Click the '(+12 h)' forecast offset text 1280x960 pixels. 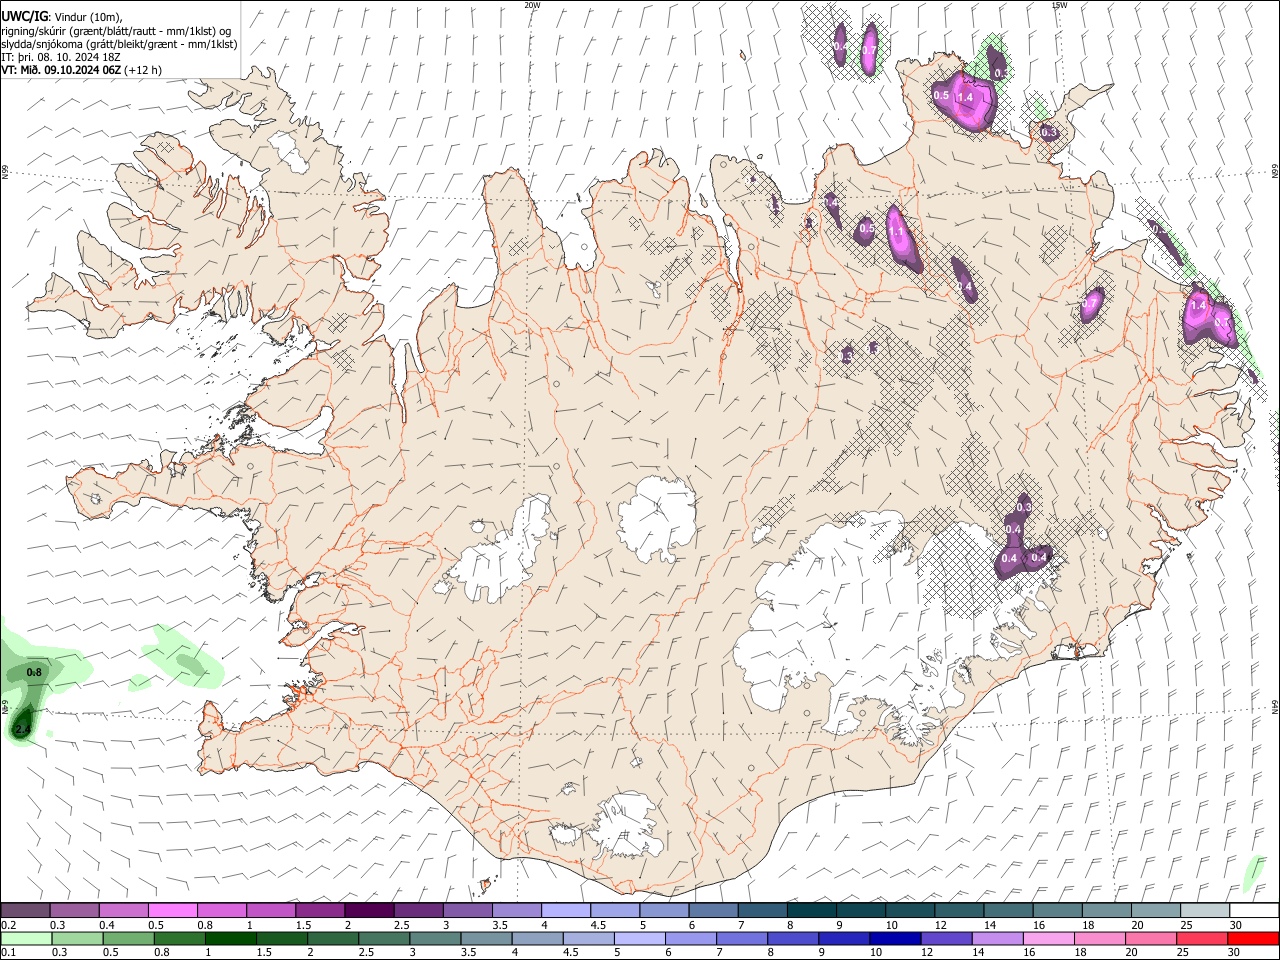(144, 70)
